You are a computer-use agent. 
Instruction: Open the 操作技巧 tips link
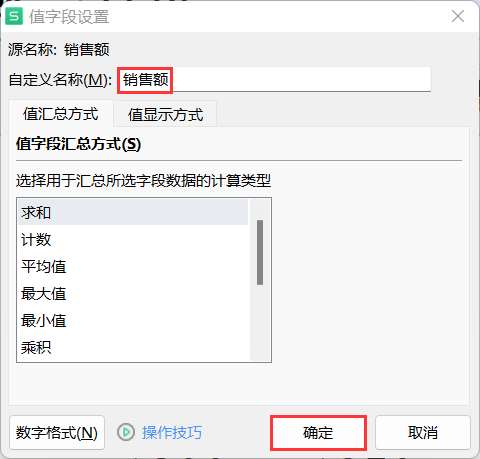(172, 432)
